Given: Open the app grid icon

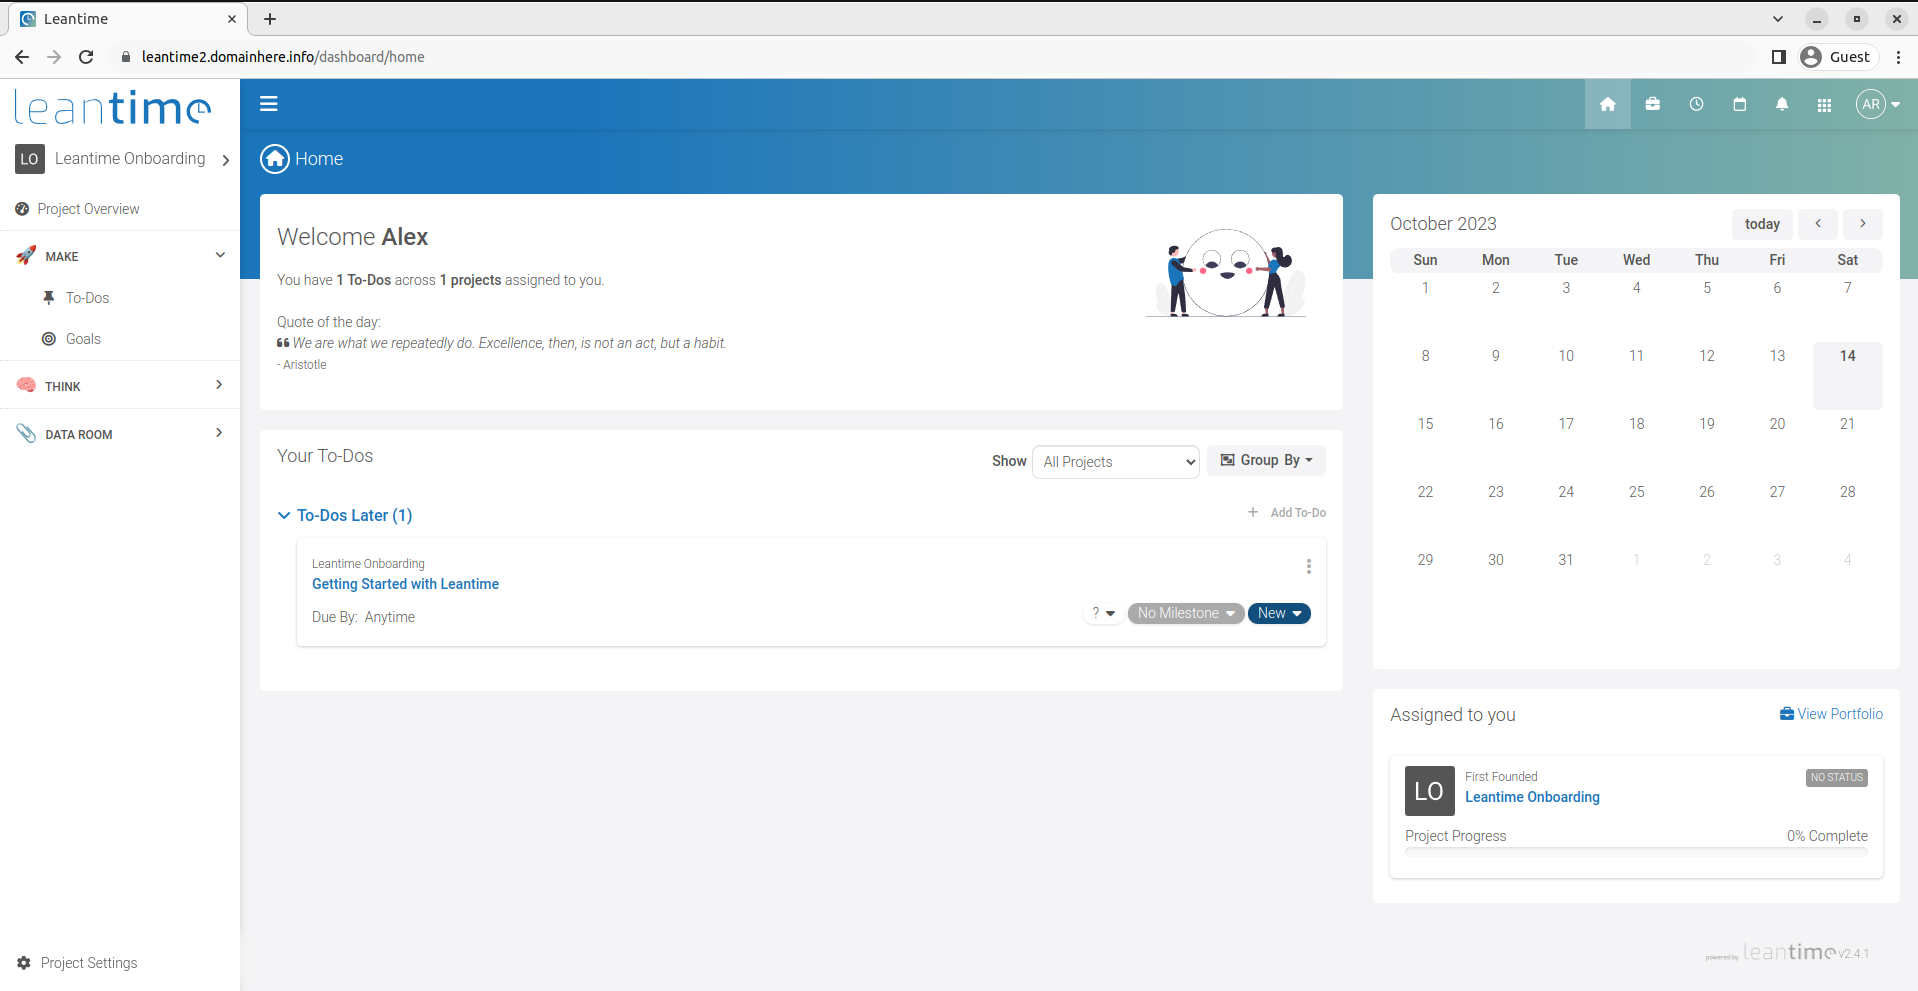Looking at the screenshot, I should tap(1825, 104).
